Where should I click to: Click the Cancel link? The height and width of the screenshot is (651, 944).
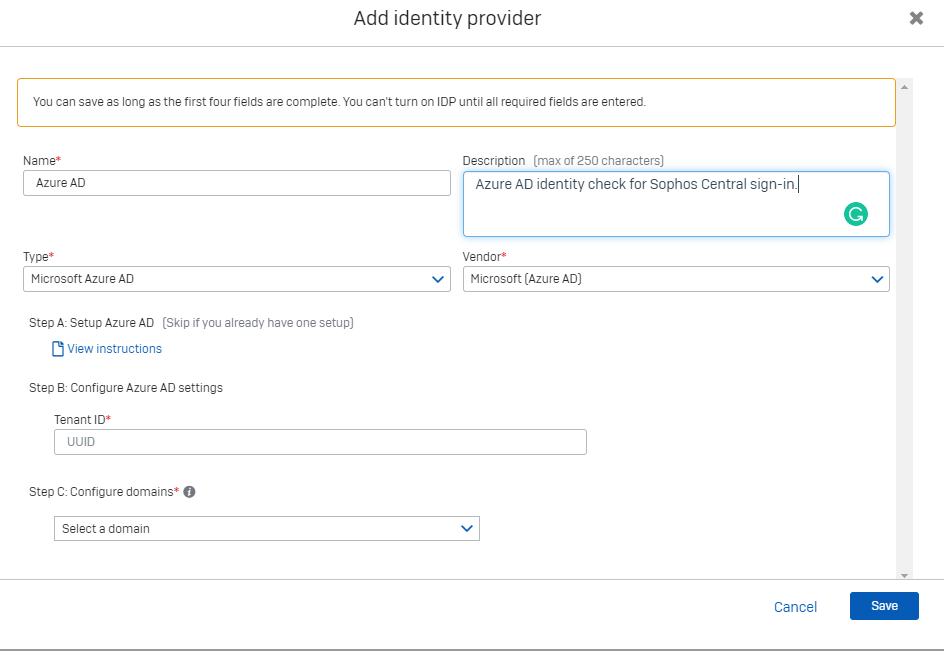pos(795,607)
